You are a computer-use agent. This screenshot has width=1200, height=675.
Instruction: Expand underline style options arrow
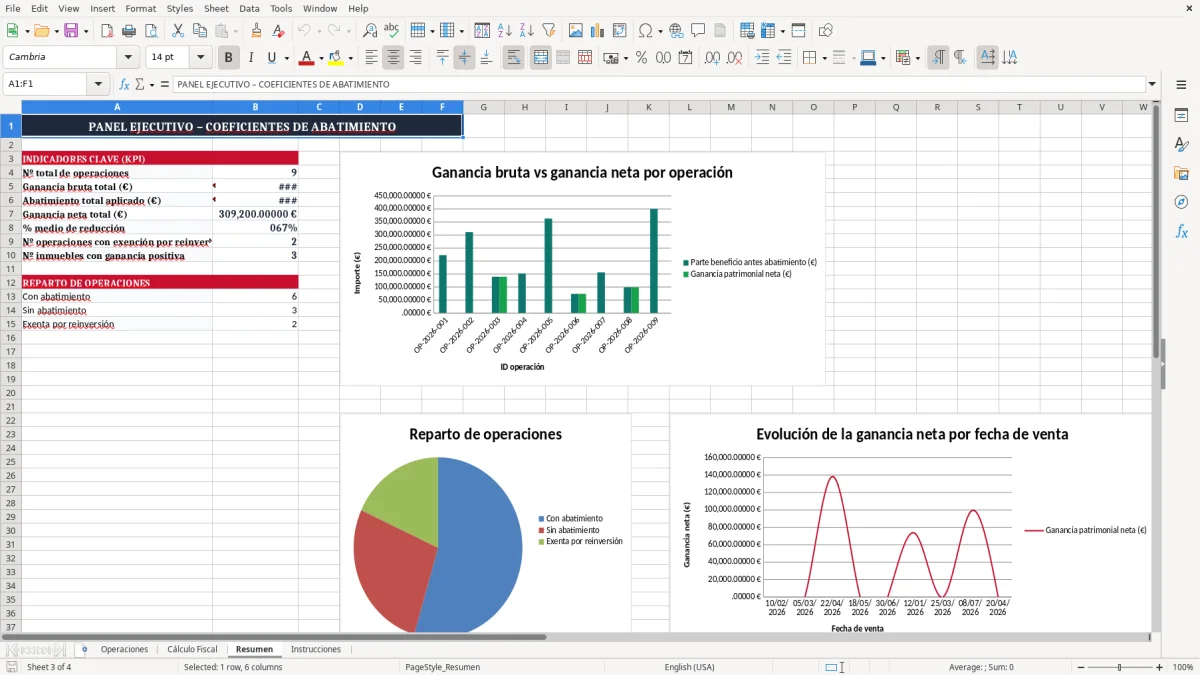(286, 58)
